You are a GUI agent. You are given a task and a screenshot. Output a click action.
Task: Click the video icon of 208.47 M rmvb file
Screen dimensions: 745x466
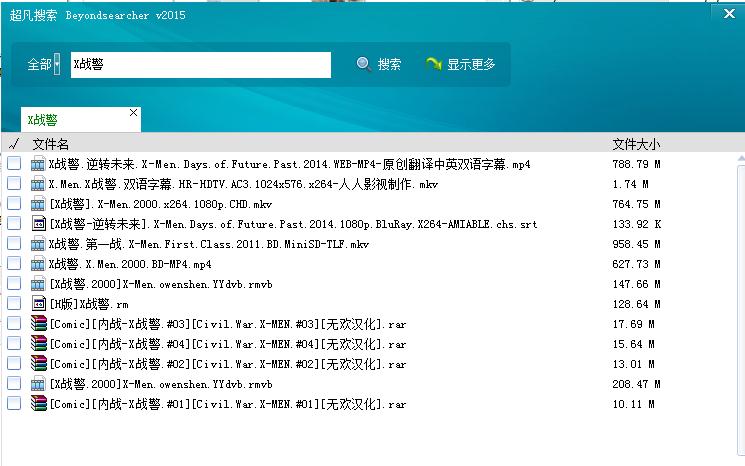point(38,384)
